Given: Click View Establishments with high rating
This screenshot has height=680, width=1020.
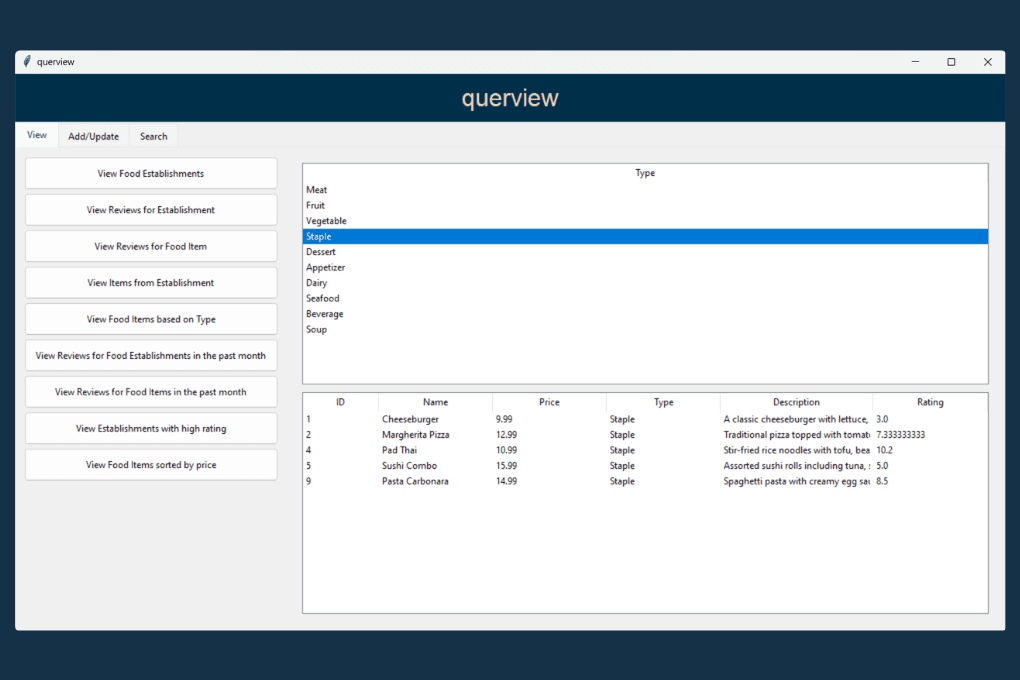Looking at the screenshot, I should [151, 428].
